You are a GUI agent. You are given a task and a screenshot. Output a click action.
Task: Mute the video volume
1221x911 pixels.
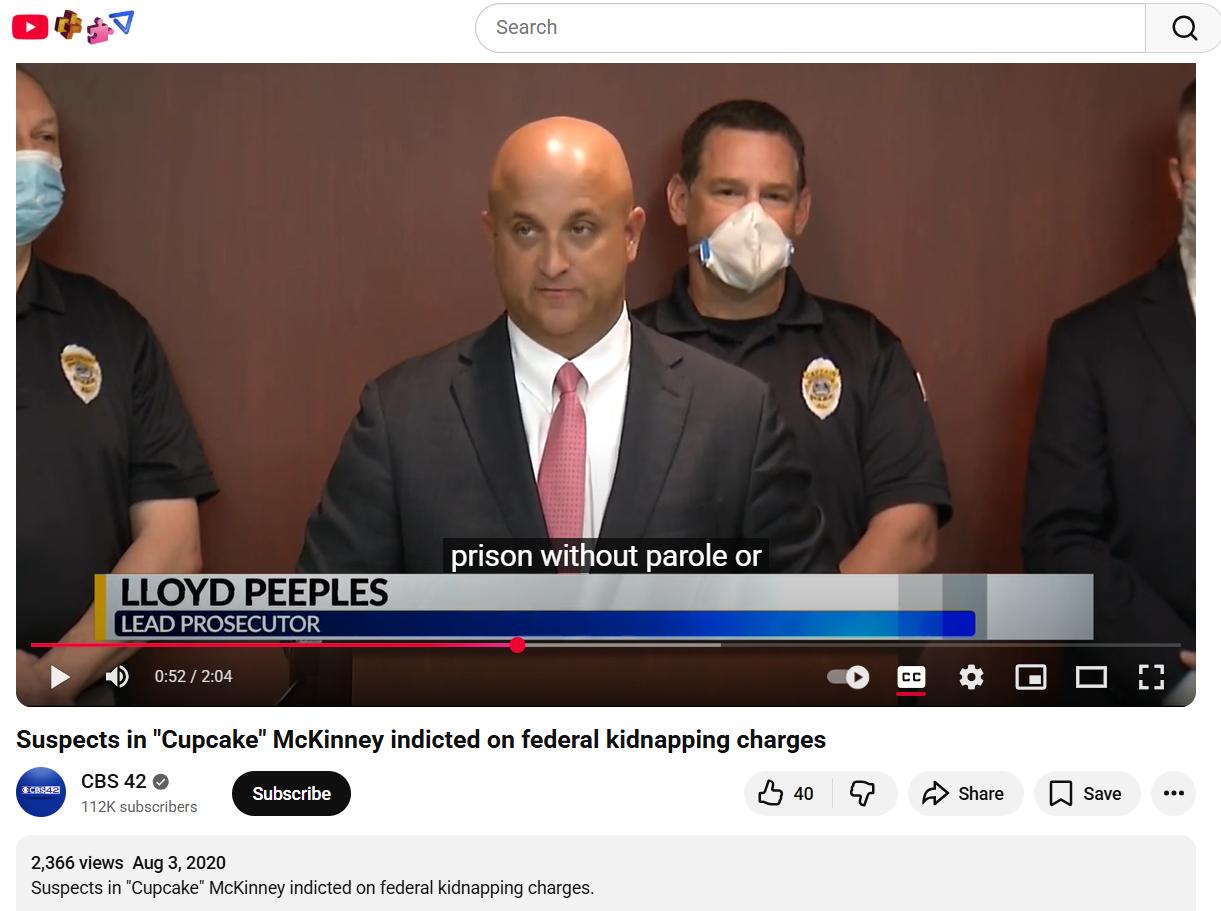point(117,677)
